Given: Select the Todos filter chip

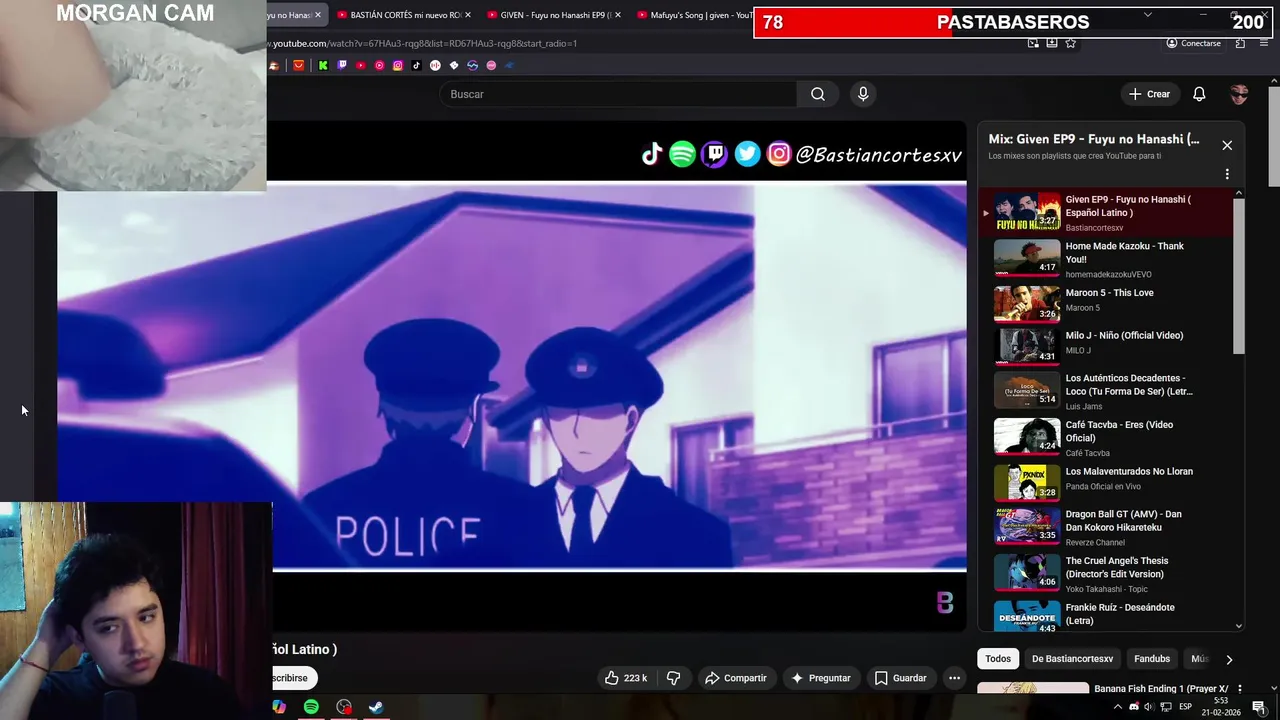Looking at the screenshot, I should point(998,659).
